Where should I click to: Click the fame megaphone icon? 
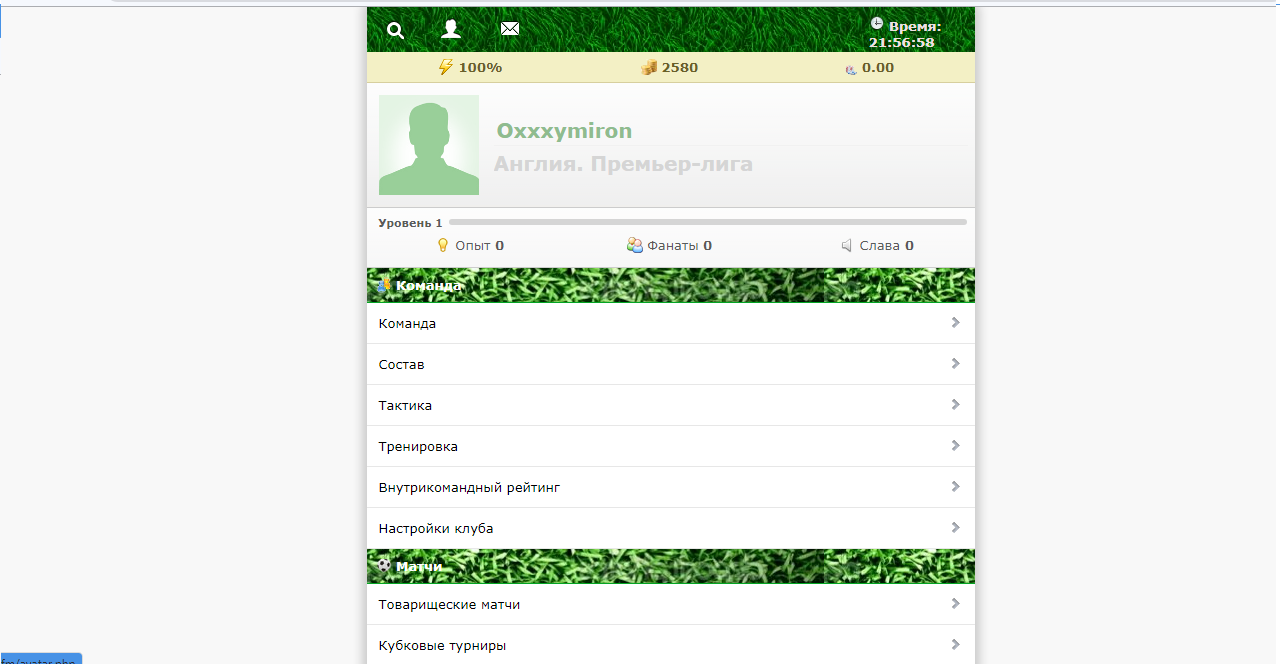pyautogui.click(x=847, y=245)
